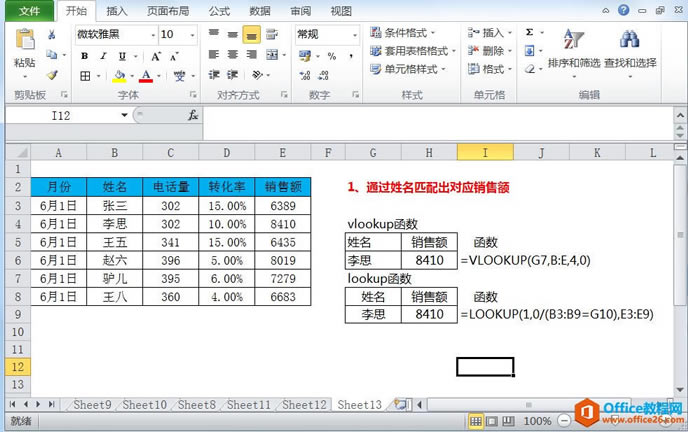This screenshot has width=688, height=432.
Task: Click 删除 cells button
Action: (489, 51)
